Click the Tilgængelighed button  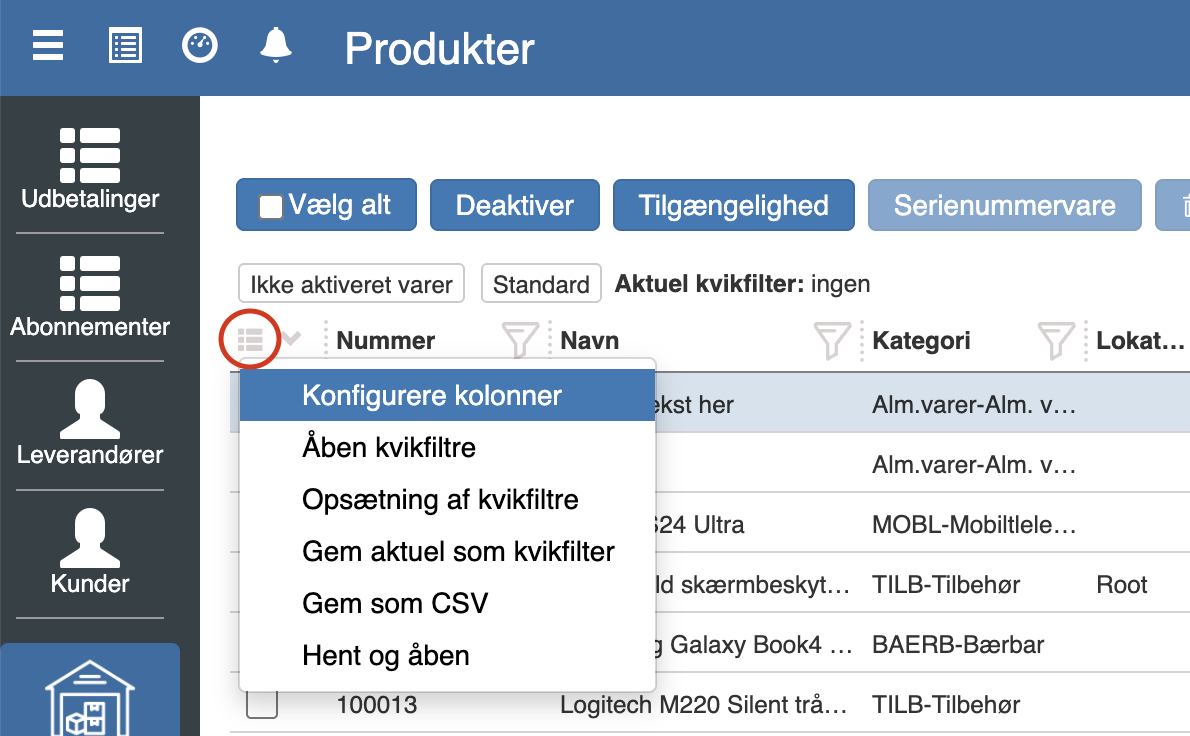(733, 206)
